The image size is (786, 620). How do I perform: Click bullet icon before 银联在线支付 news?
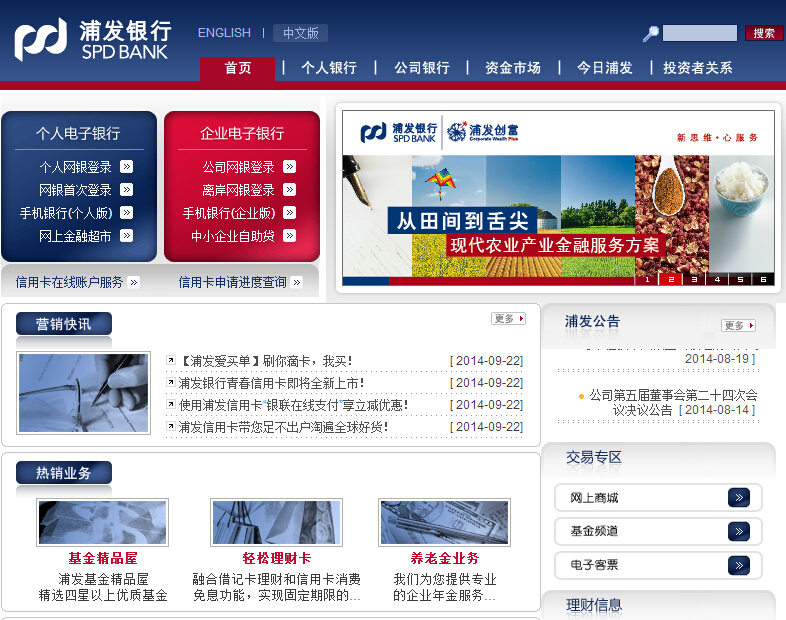[171, 404]
